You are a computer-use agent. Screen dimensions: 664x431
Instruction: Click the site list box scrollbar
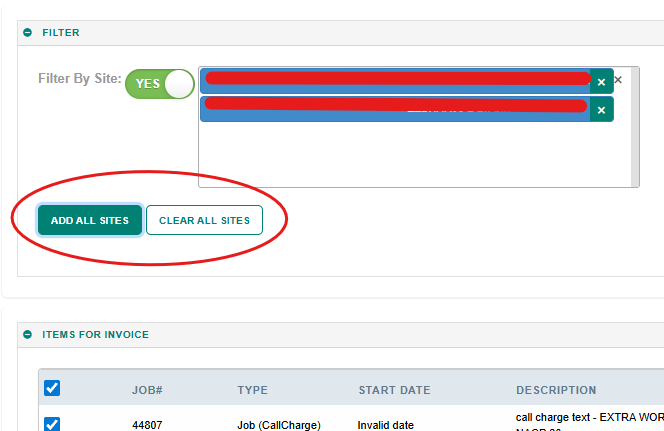[633, 130]
